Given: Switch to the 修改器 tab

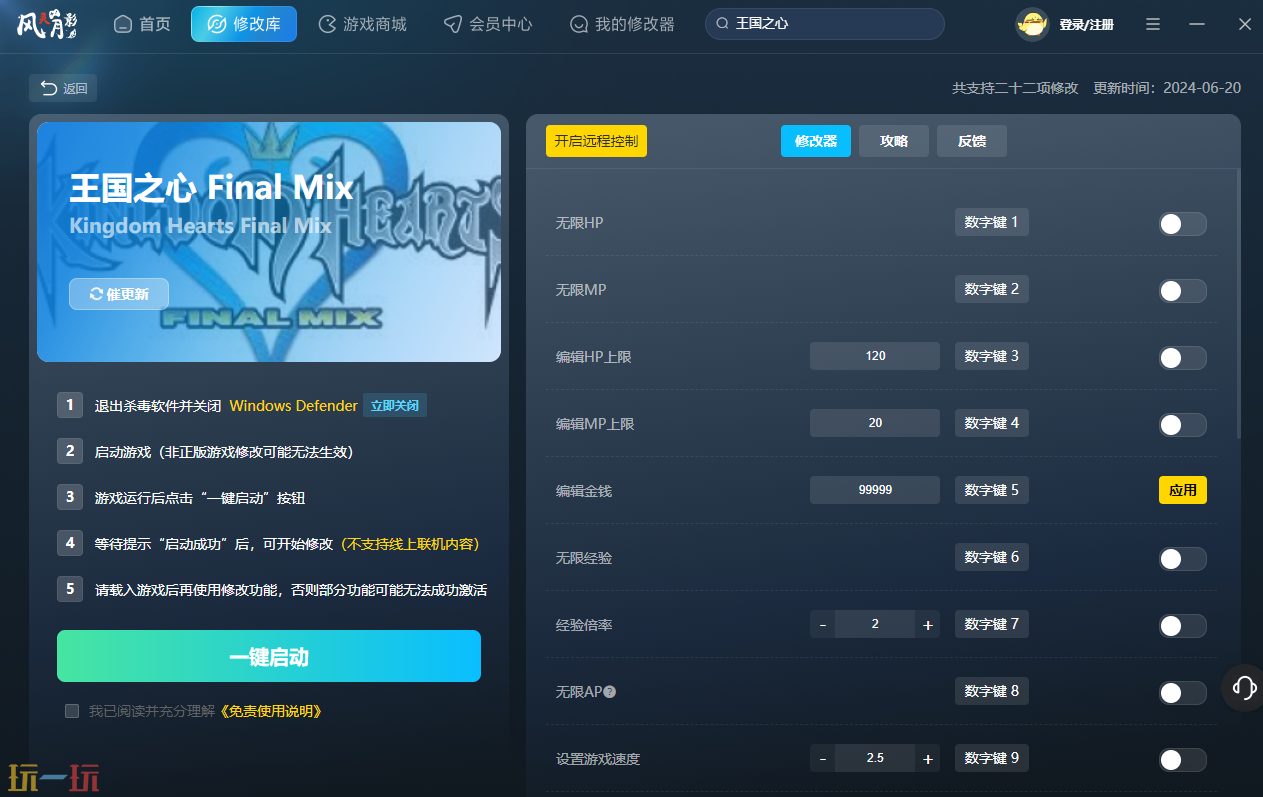Looking at the screenshot, I should pyautogui.click(x=816, y=141).
